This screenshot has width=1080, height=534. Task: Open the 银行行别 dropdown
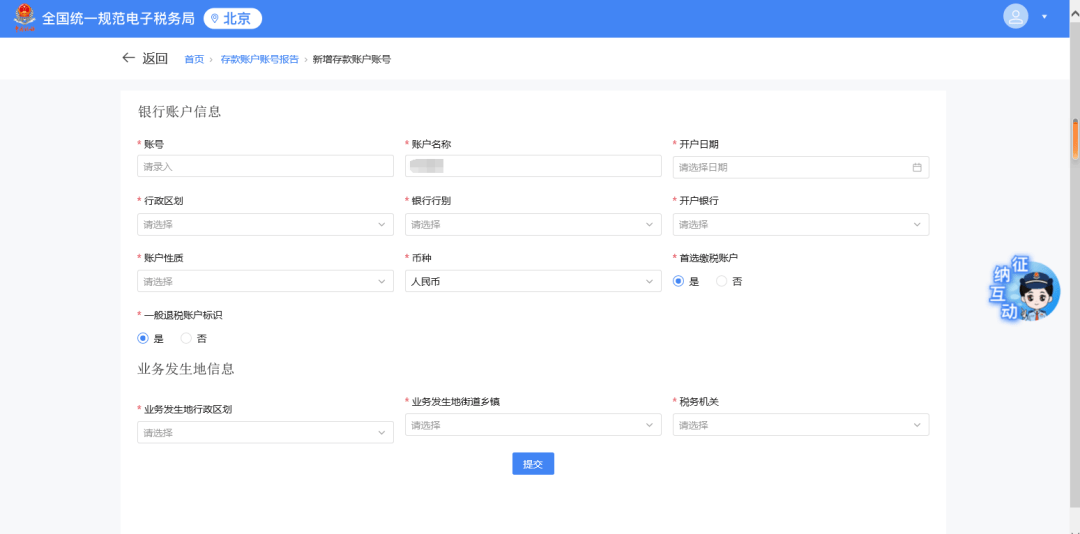[x=533, y=225]
